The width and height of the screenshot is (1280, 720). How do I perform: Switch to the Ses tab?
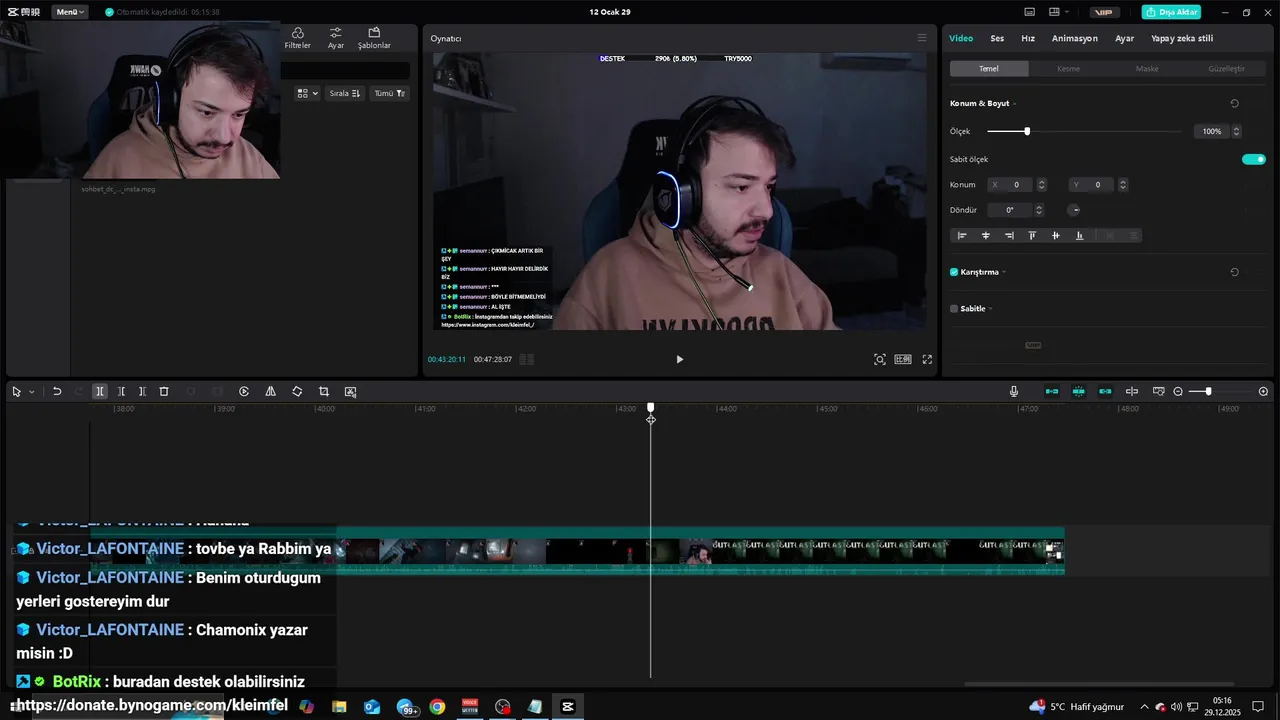pyautogui.click(x=997, y=38)
